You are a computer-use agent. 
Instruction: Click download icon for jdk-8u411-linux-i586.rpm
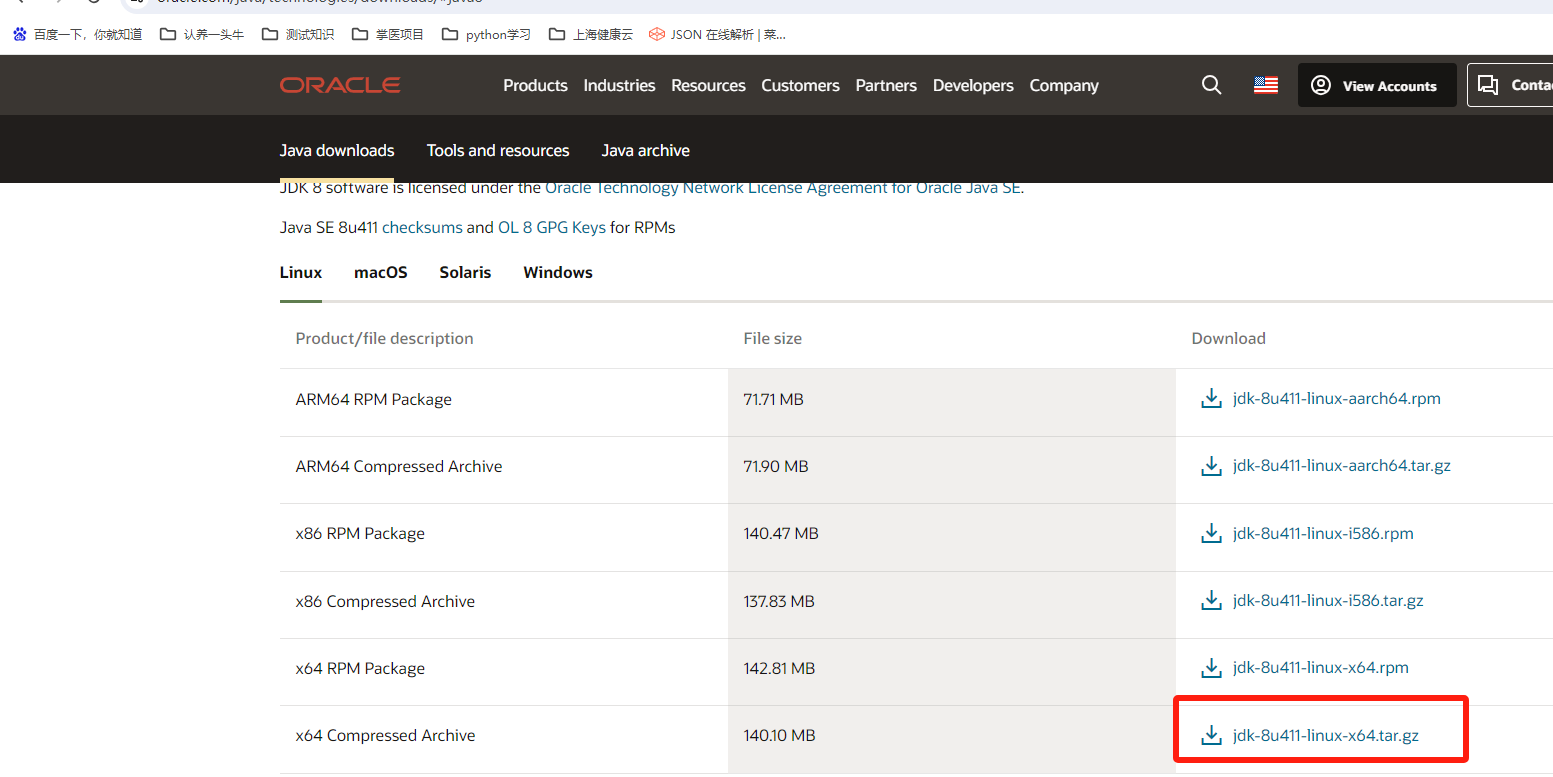click(x=1211, y=533)
